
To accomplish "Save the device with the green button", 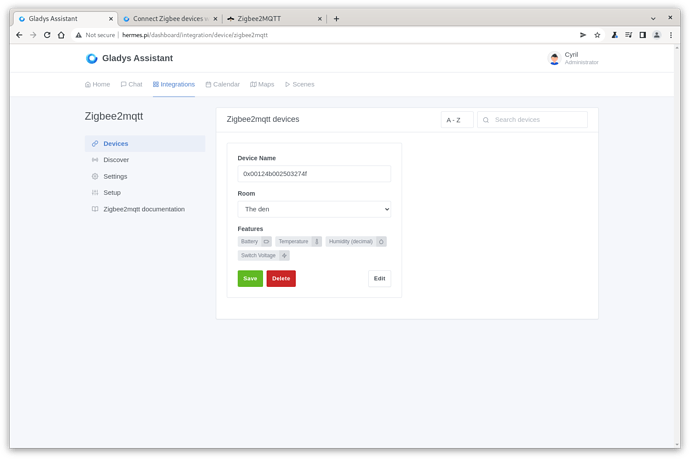I will (250, 279).
